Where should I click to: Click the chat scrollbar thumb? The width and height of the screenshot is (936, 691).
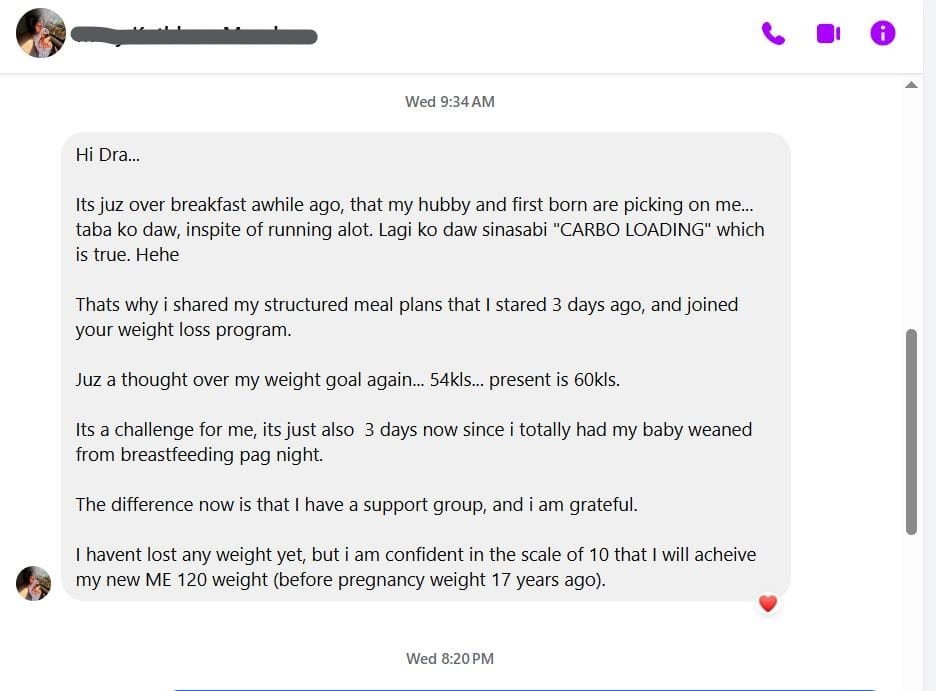[x=911, y=431]
